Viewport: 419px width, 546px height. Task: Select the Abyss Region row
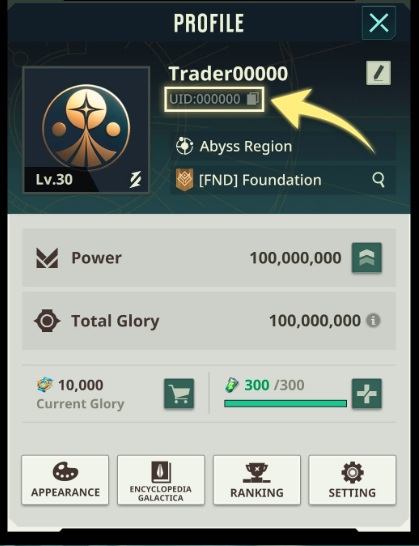pyautogui.click(x=283, y=146)
